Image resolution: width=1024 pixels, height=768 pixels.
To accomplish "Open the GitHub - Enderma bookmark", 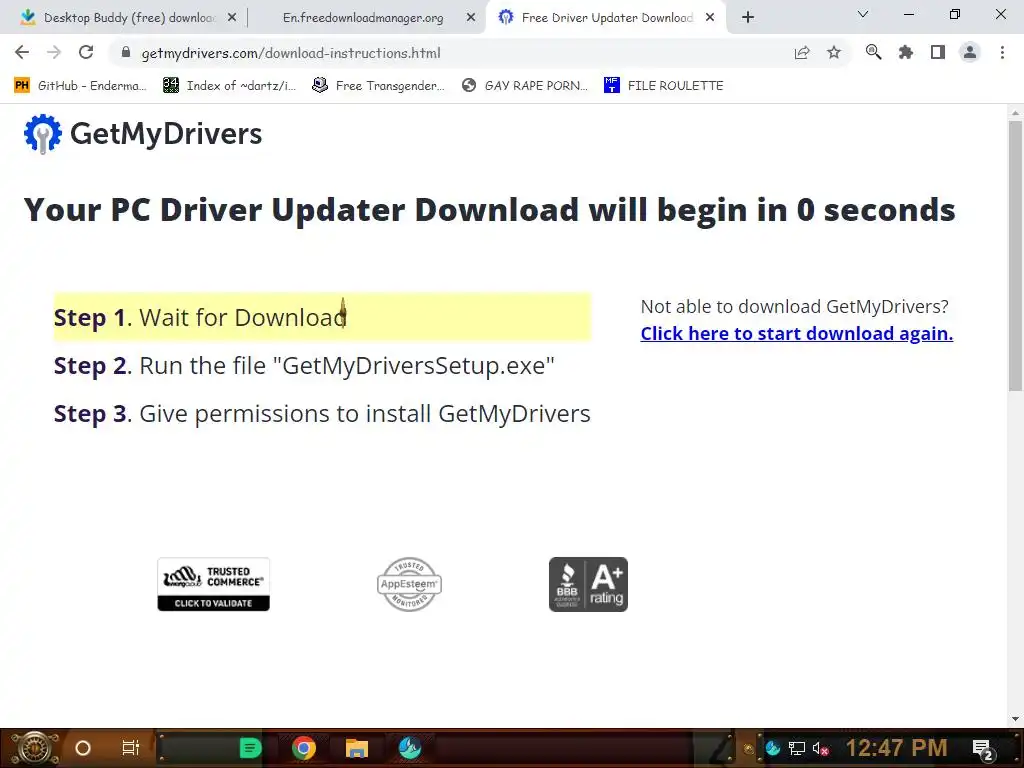I will point(80,86).
